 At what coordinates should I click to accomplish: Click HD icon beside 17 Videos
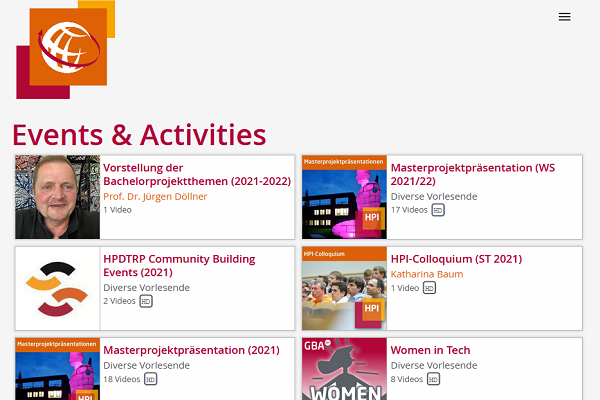tap(438, 210)
